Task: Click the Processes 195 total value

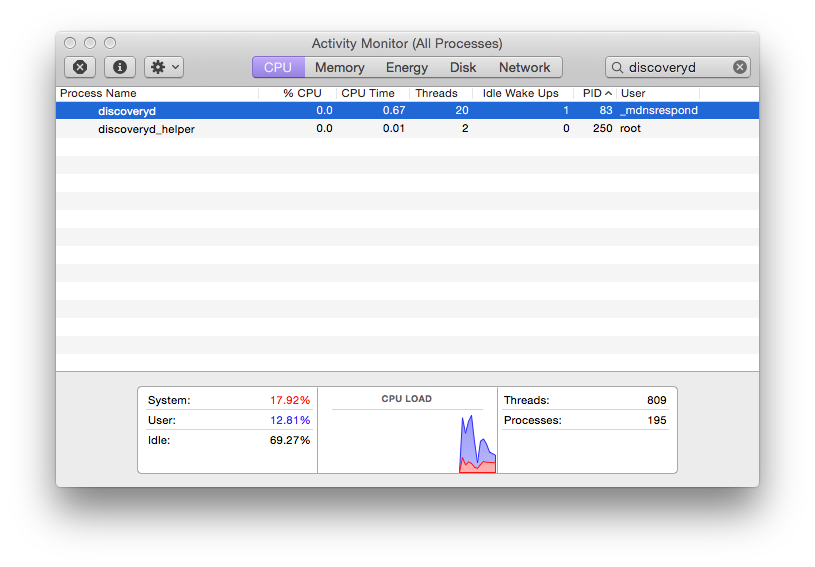Action: tap(656, 420)
